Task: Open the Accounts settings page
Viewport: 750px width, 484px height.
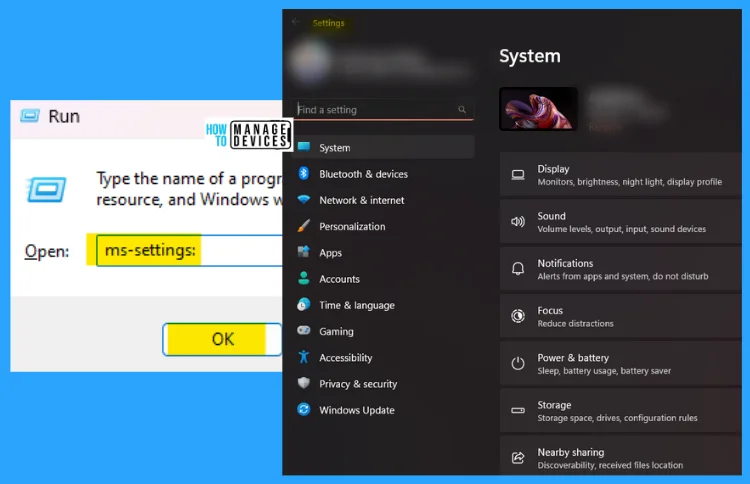Action: (x=339, y=279)
